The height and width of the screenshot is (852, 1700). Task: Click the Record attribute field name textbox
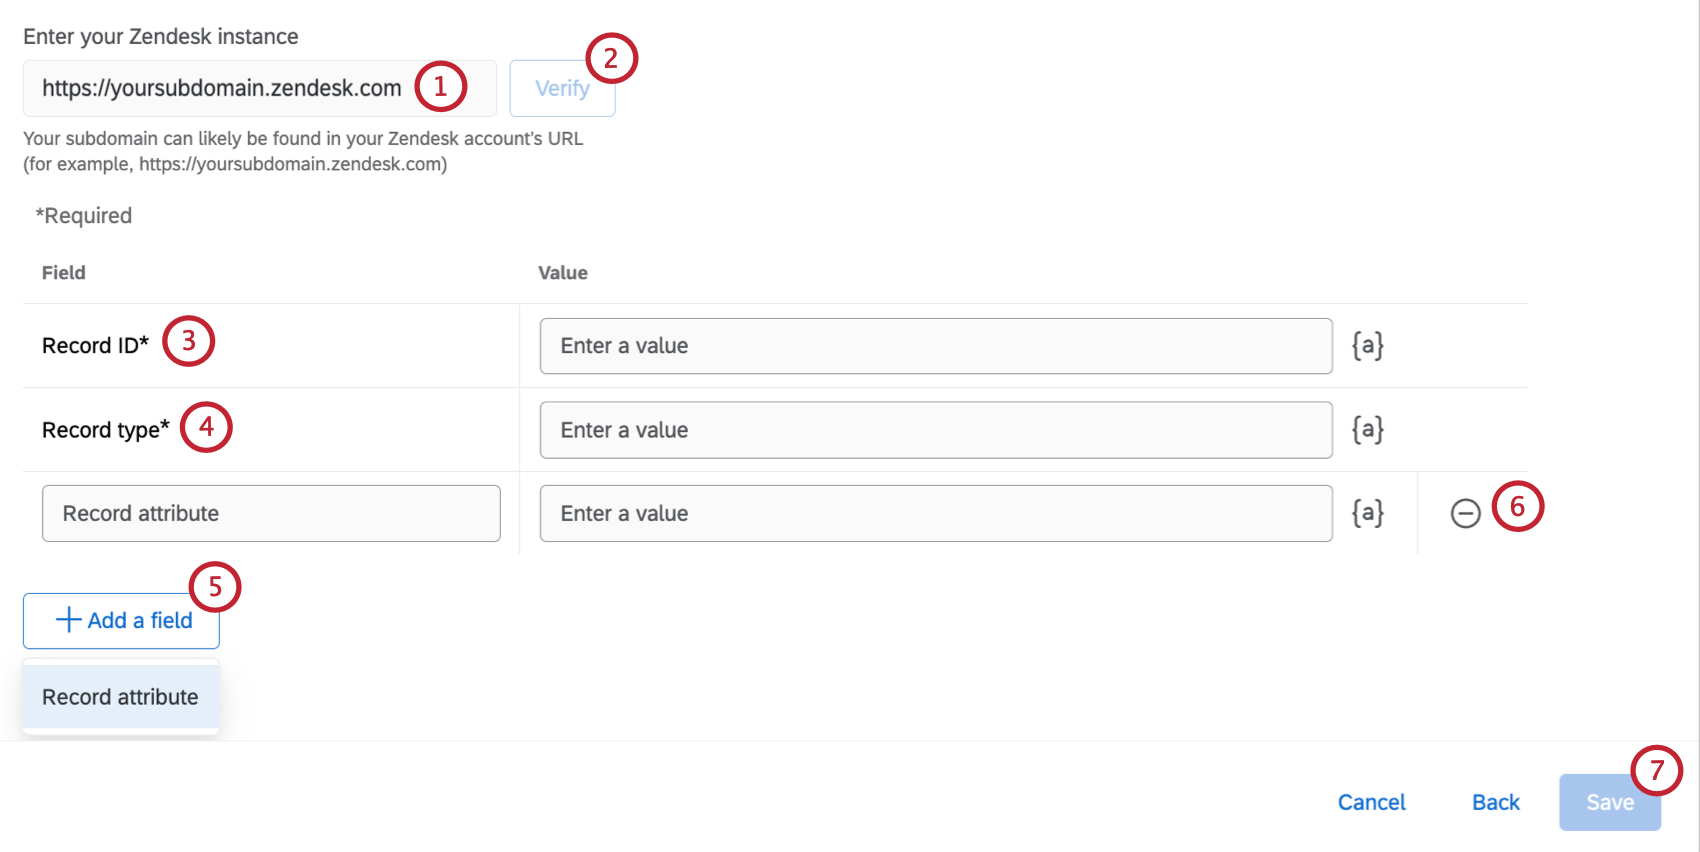[271, 514]
